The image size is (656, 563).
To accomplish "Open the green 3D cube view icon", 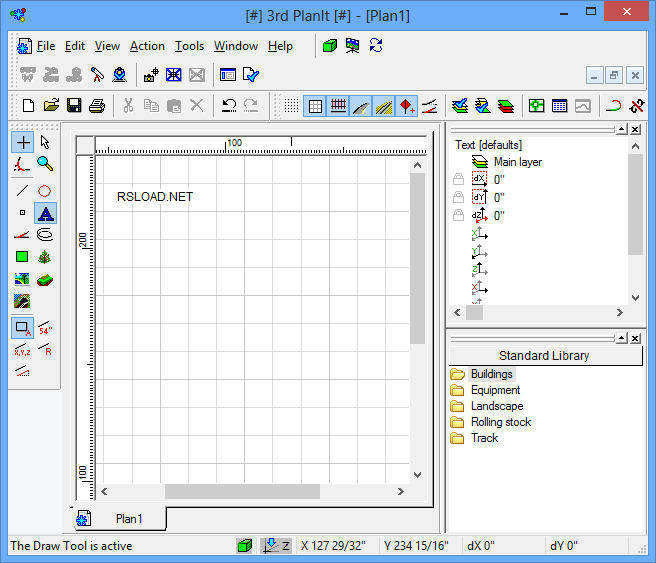I will coord(330,46).
